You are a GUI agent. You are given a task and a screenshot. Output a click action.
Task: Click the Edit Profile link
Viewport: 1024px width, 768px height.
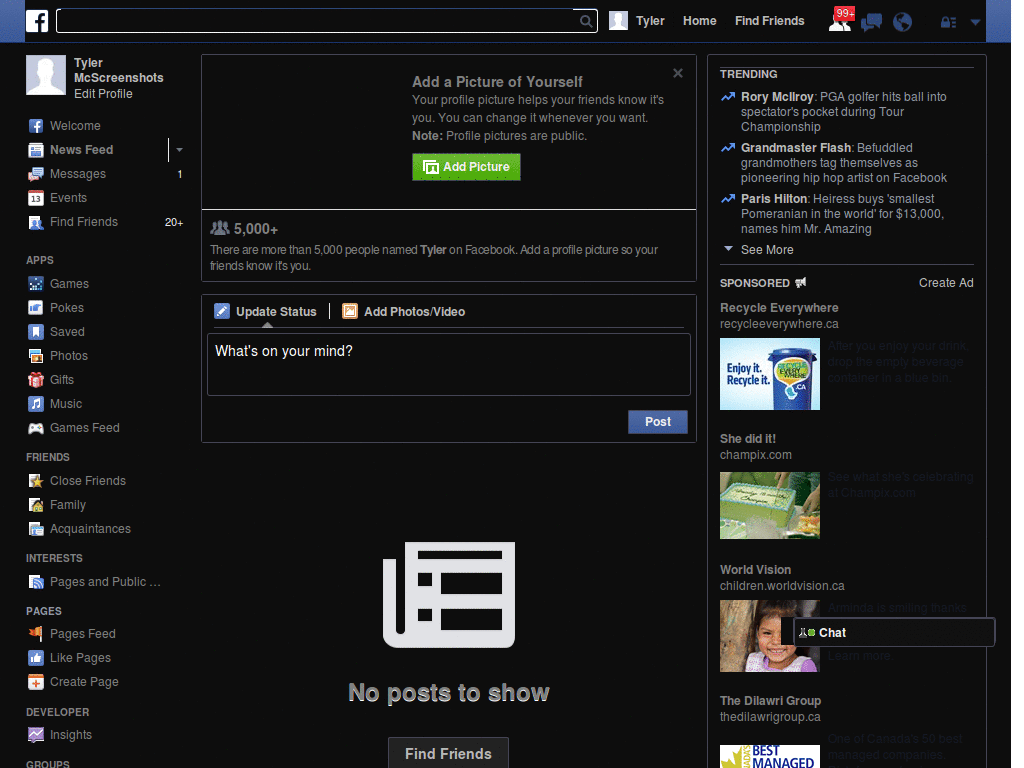[x=103, y=94]
